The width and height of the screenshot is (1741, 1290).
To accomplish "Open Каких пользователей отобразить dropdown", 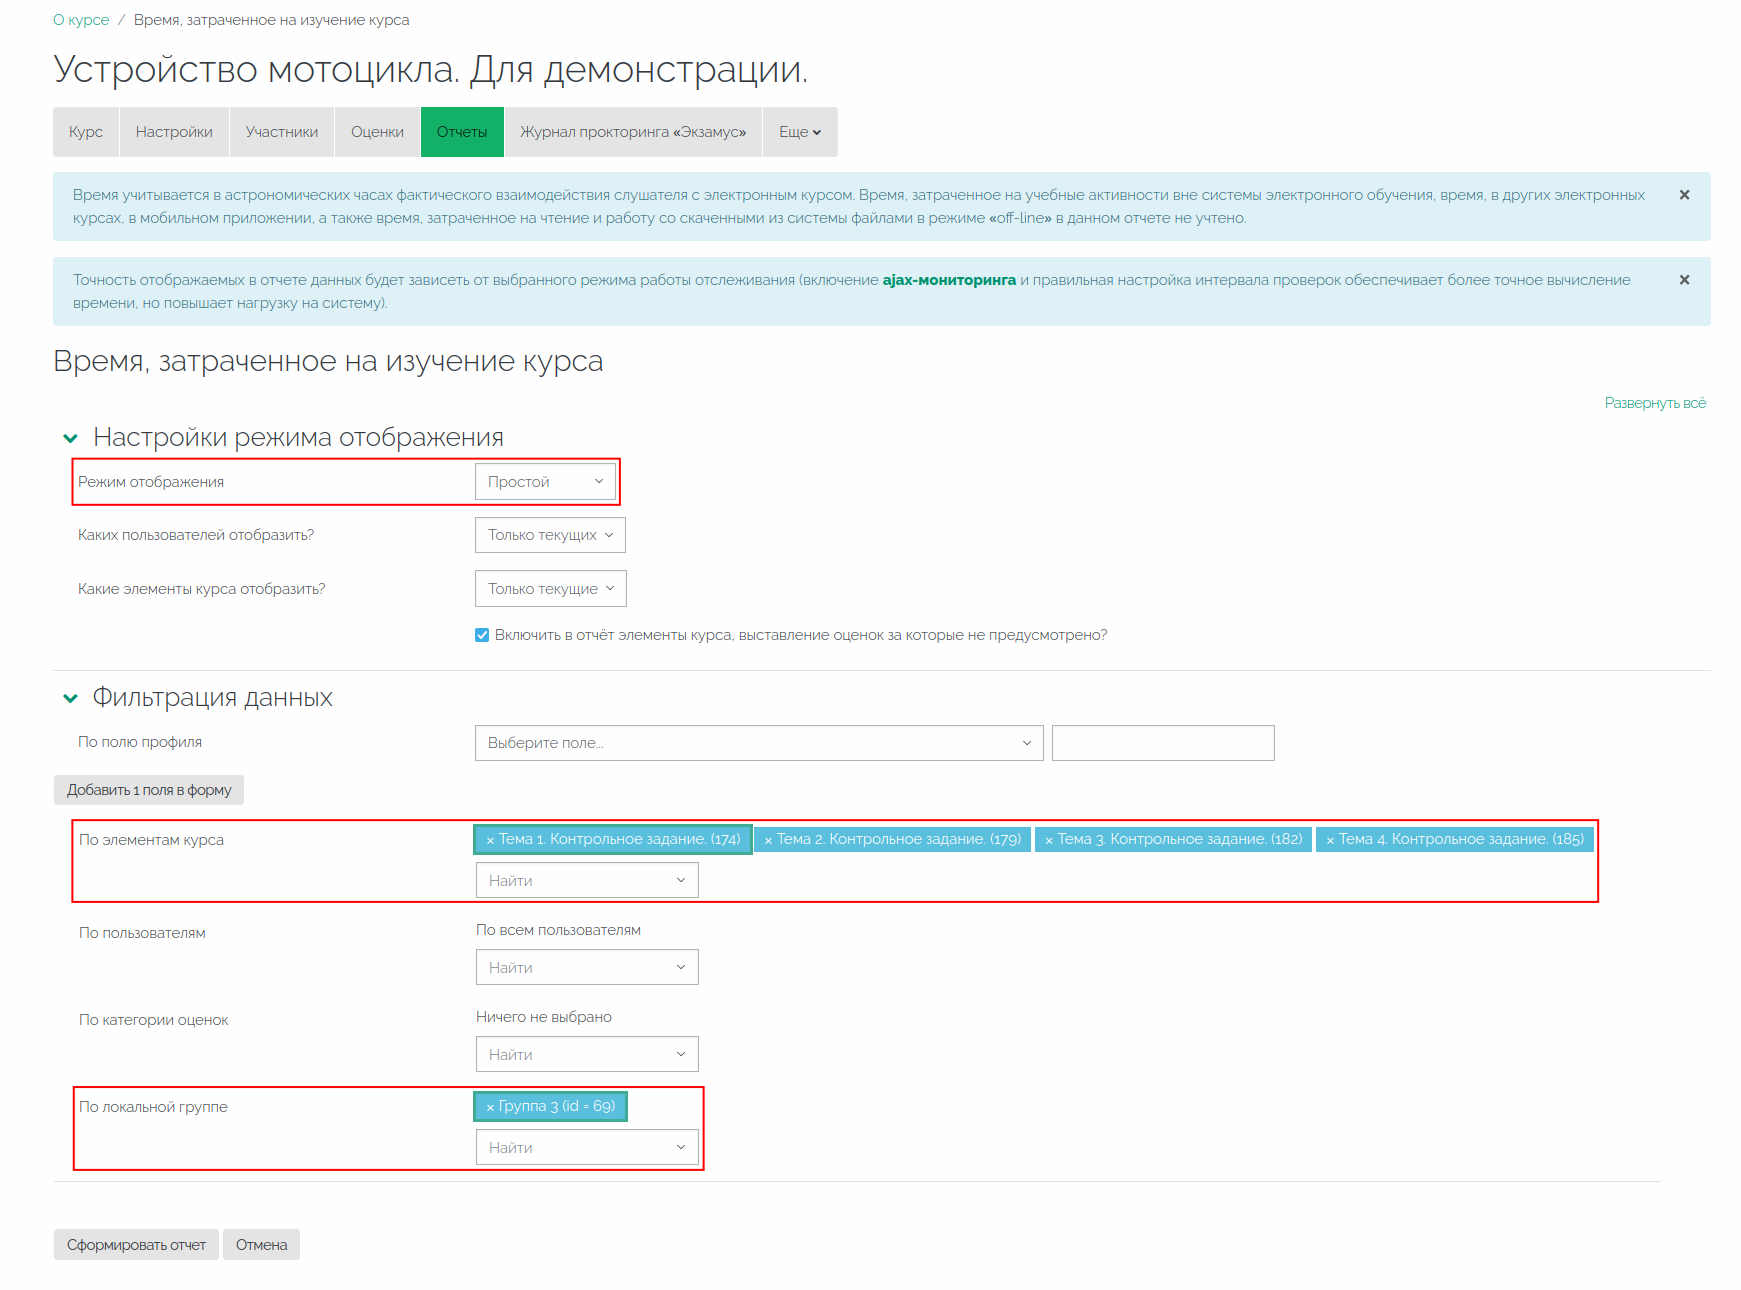I will click(x=550, y=535).
